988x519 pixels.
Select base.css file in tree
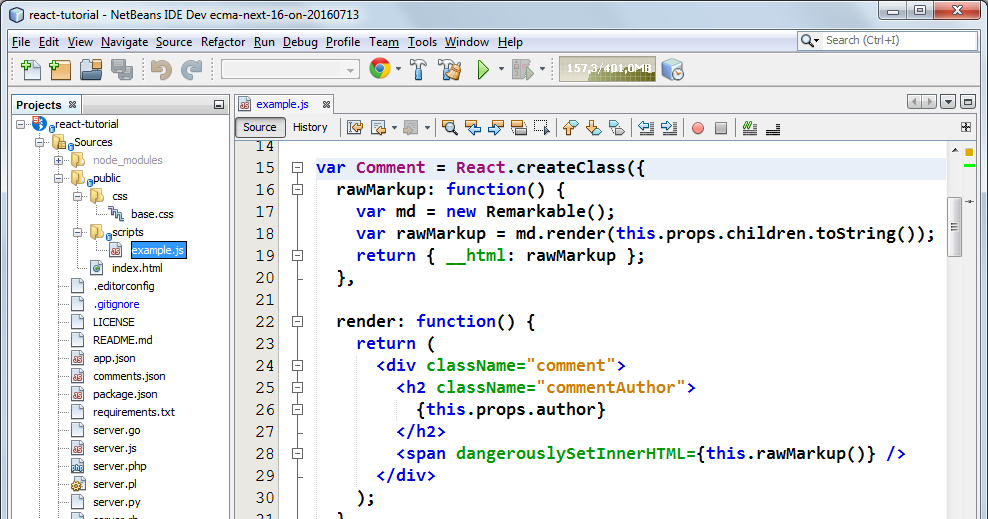(152, 214)
